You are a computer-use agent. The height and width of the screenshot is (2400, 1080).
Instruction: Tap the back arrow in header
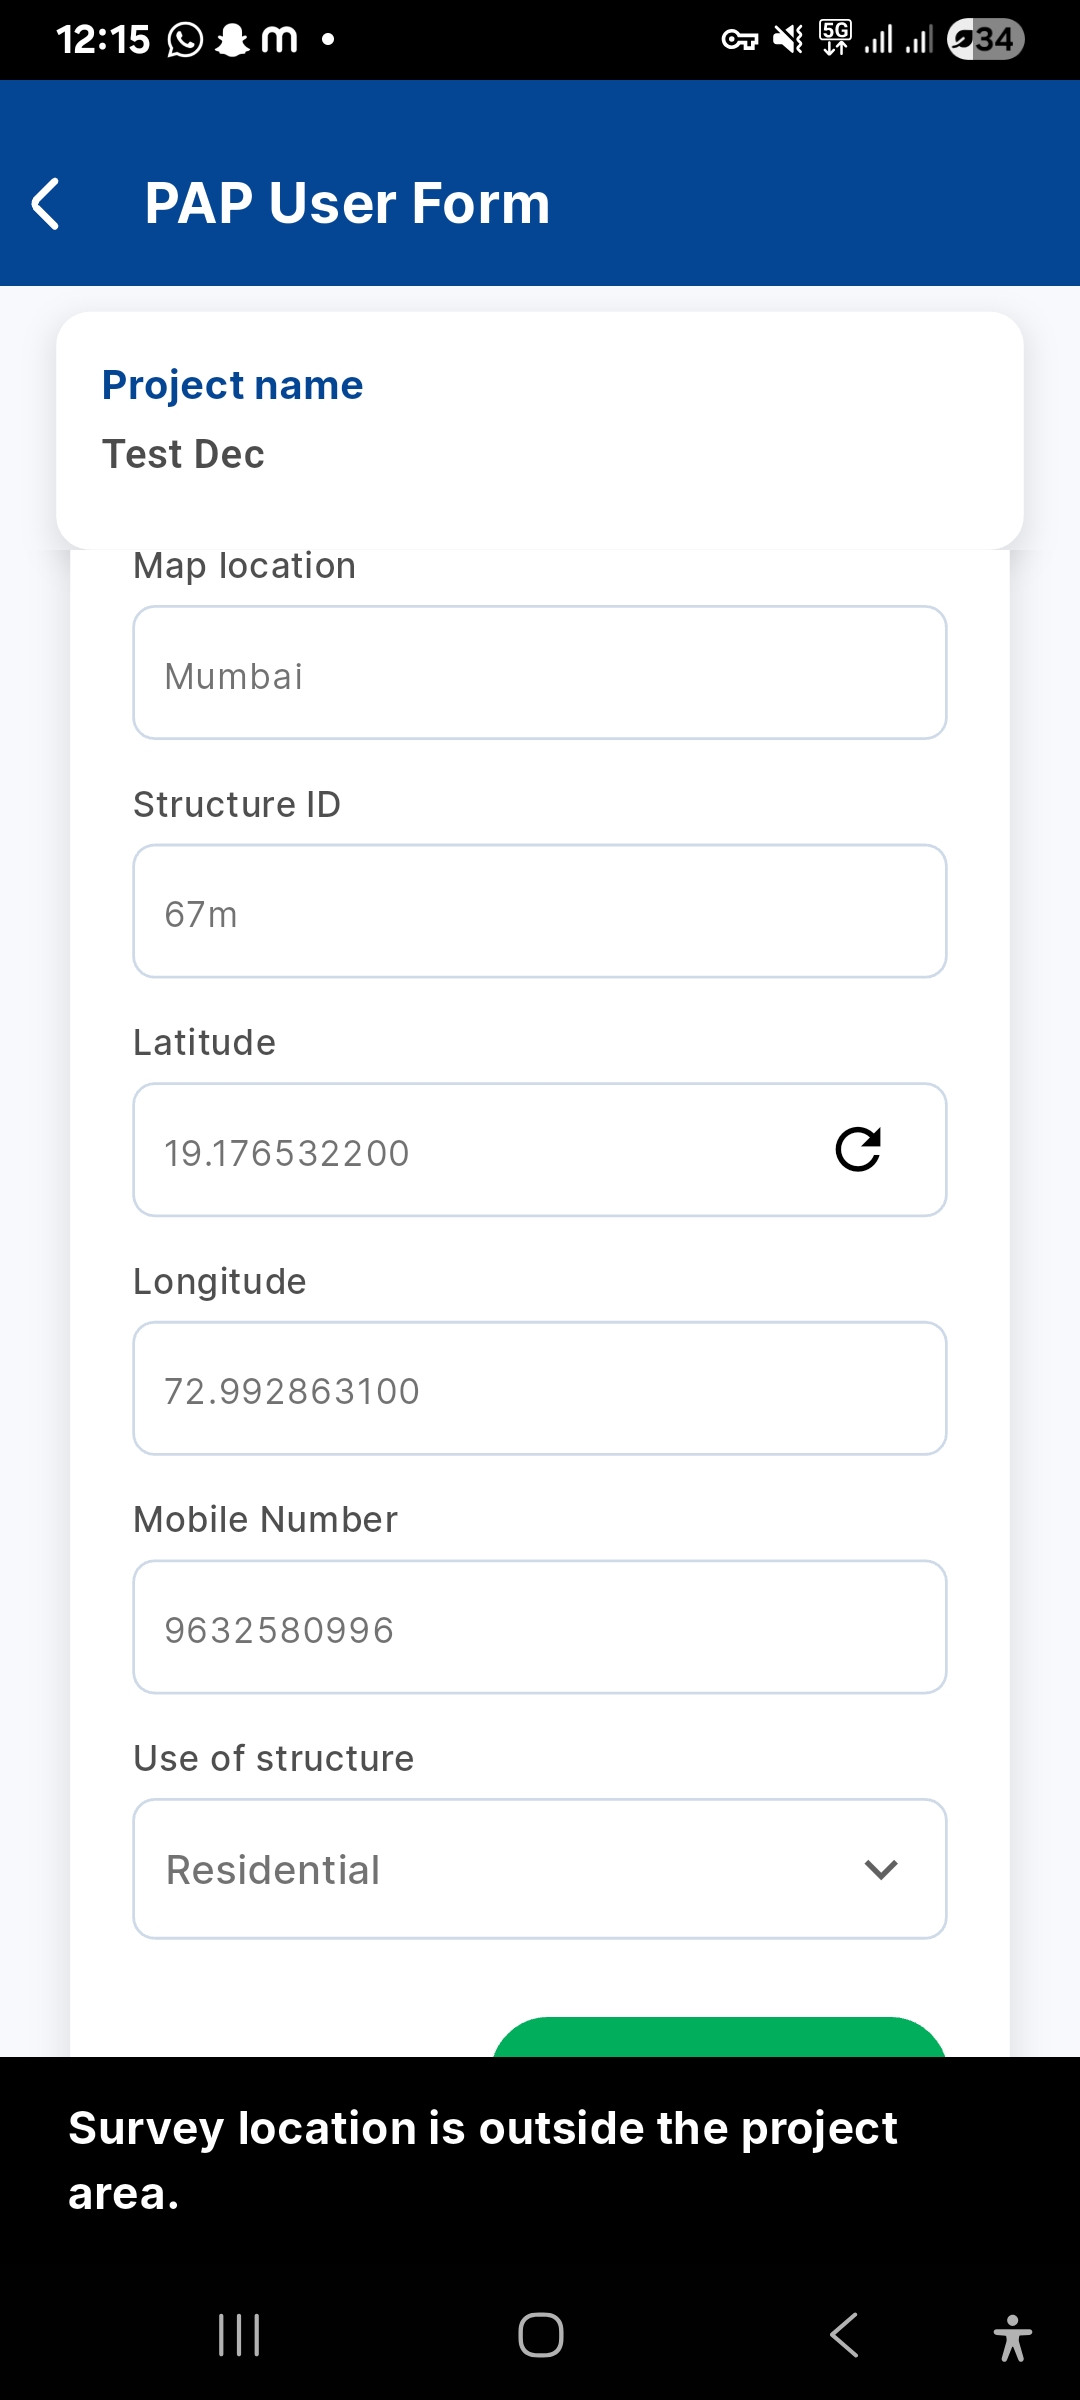pos(46,204)
